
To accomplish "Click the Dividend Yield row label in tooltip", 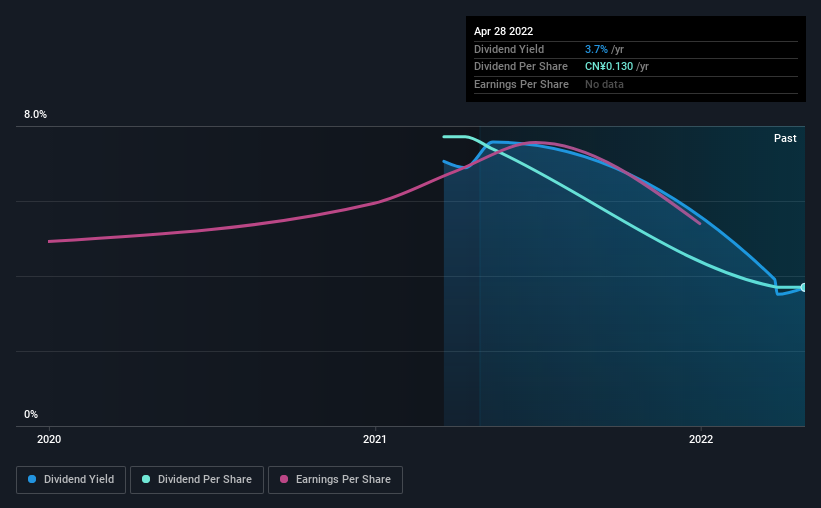I will (x=509, y=49).
